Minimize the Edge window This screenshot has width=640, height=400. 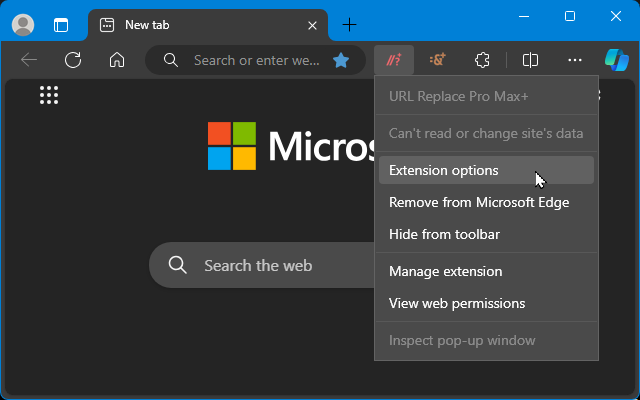(x=524, y=16)
